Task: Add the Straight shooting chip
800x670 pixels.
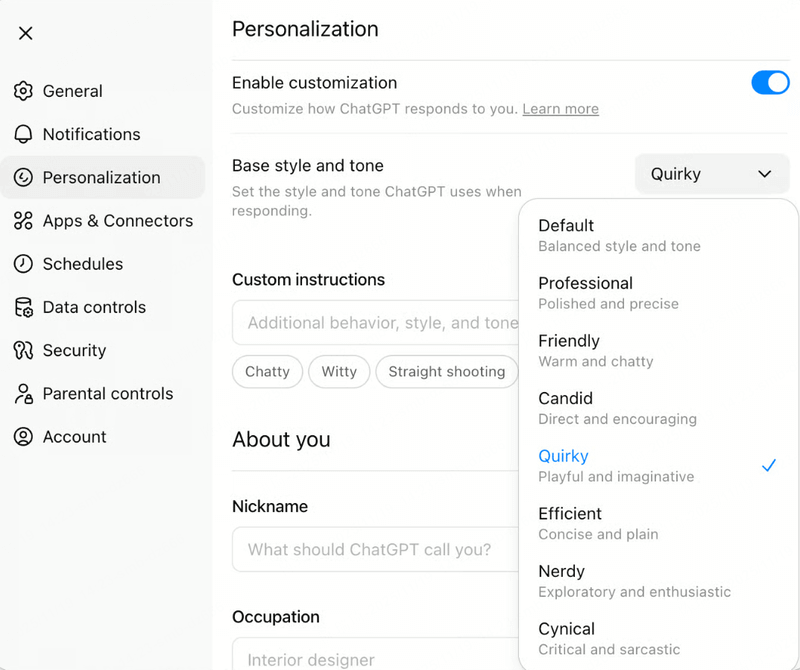Action: tap(446, 371)
